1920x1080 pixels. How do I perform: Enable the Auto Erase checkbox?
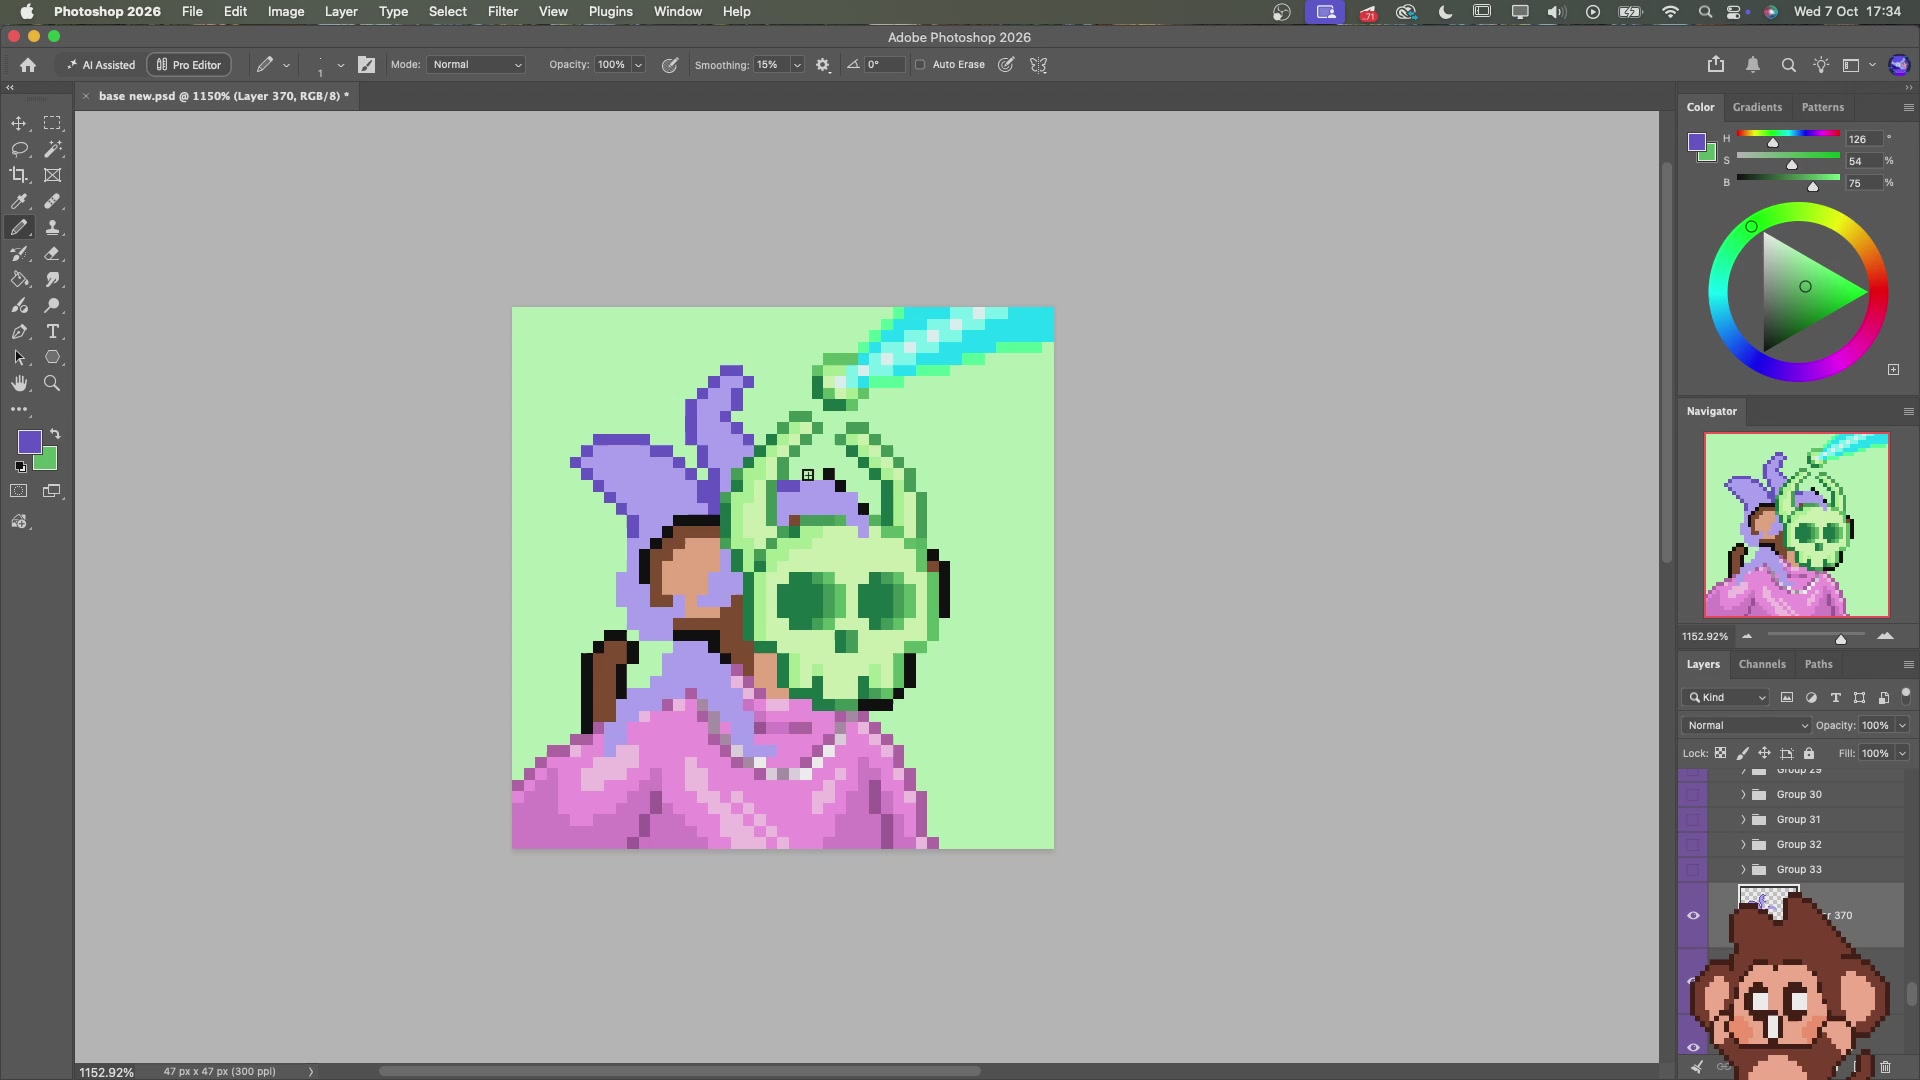pos(920,65)
